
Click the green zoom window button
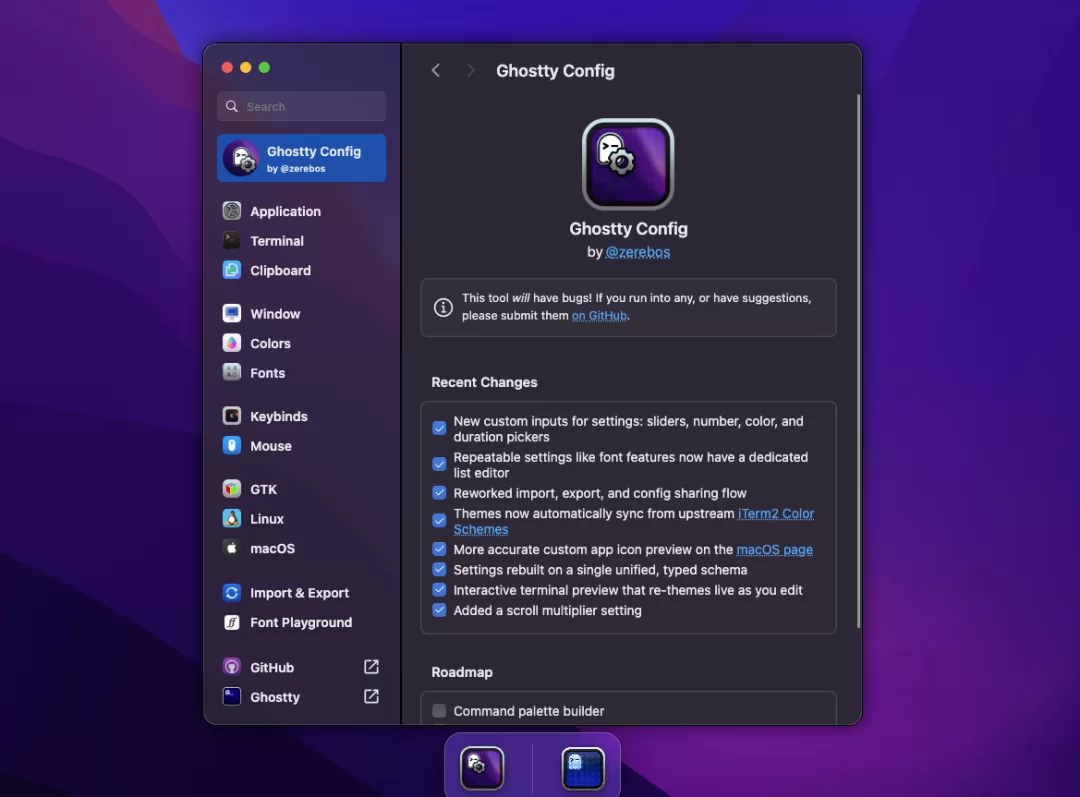coord(264,68)
